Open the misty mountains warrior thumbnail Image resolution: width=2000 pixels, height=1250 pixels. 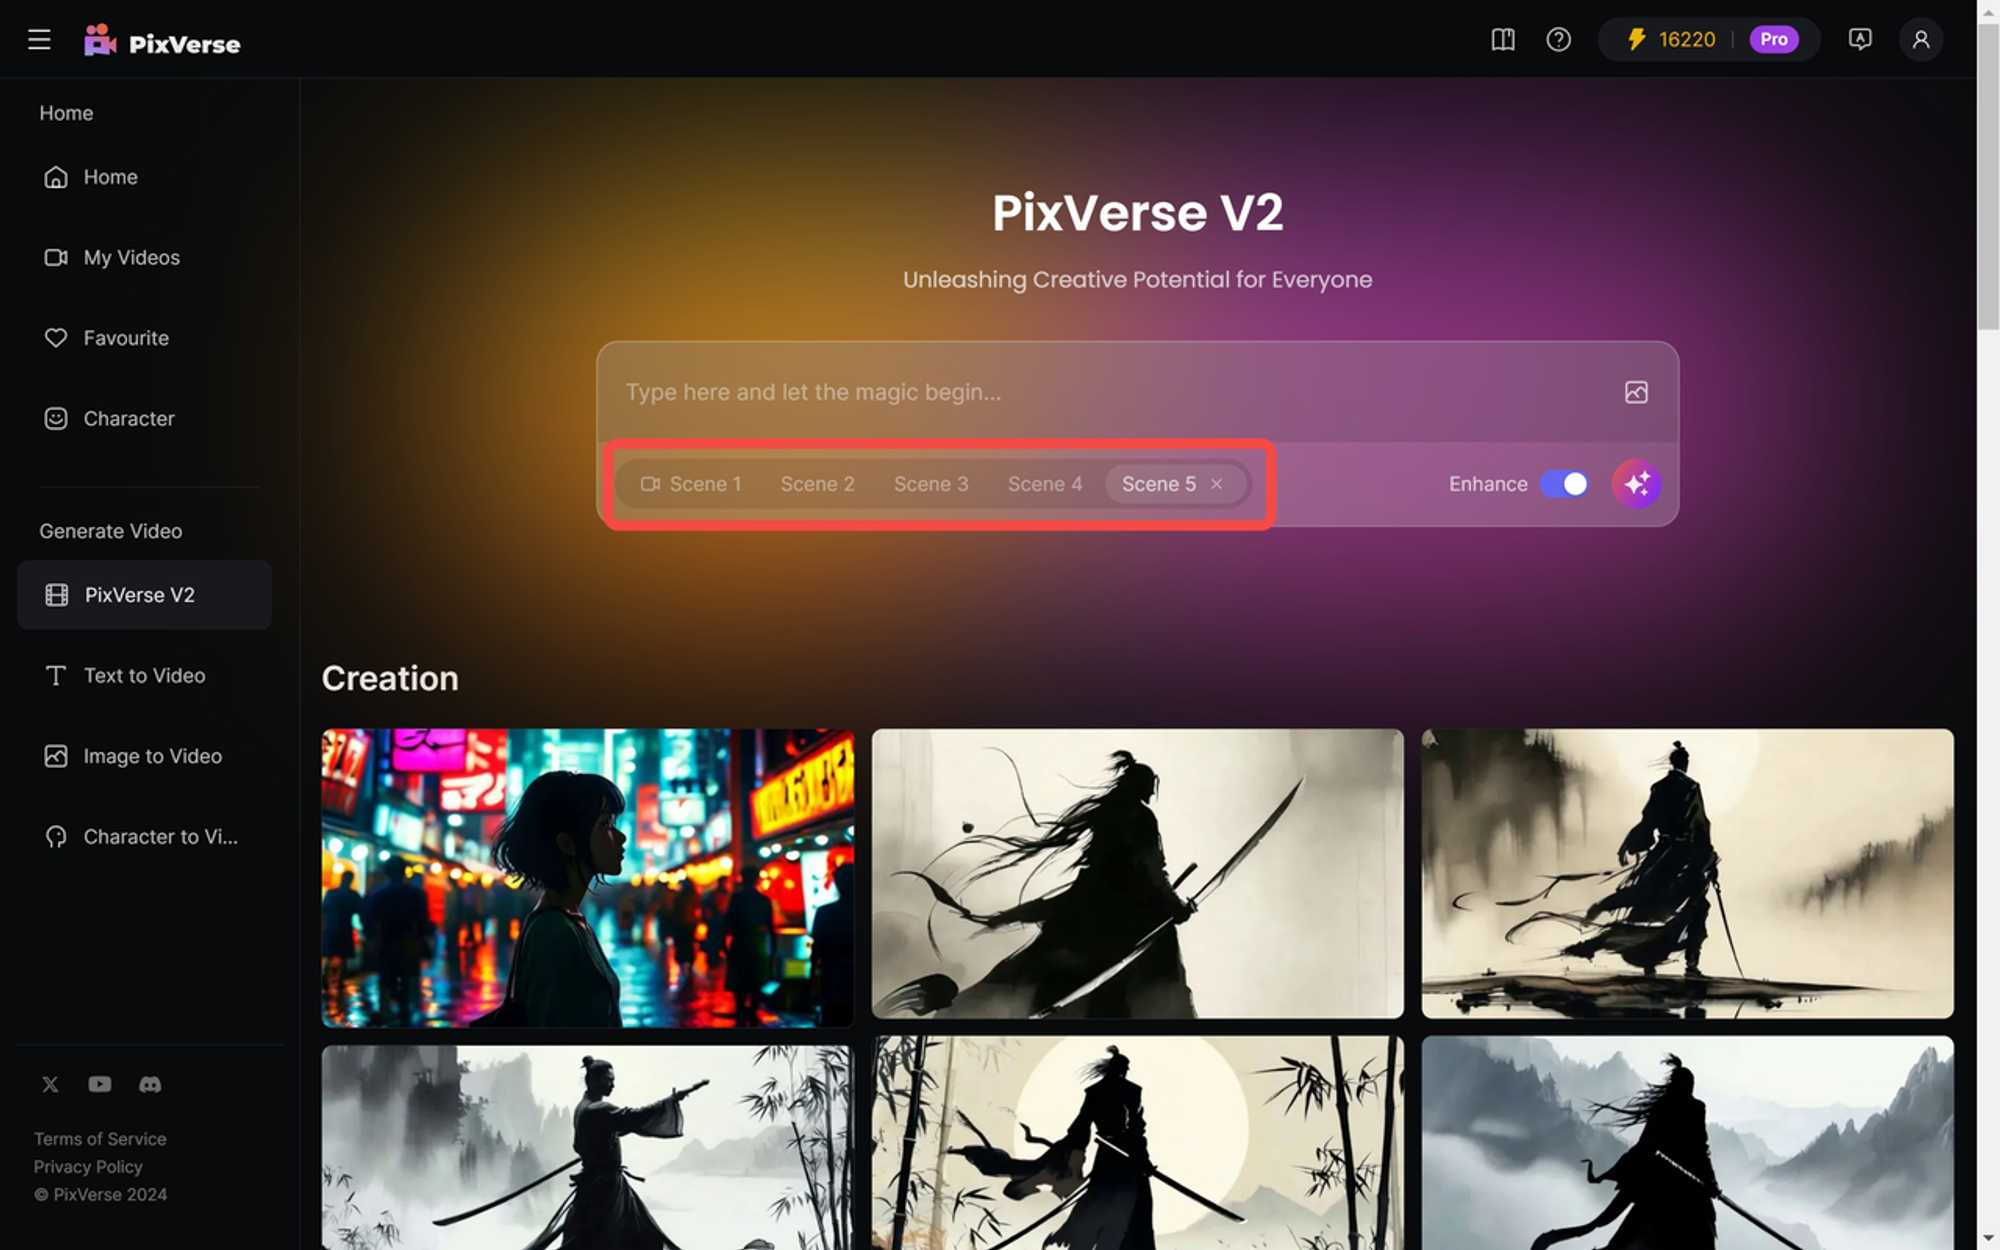pyautogui.click(x=1687, y=1143)
